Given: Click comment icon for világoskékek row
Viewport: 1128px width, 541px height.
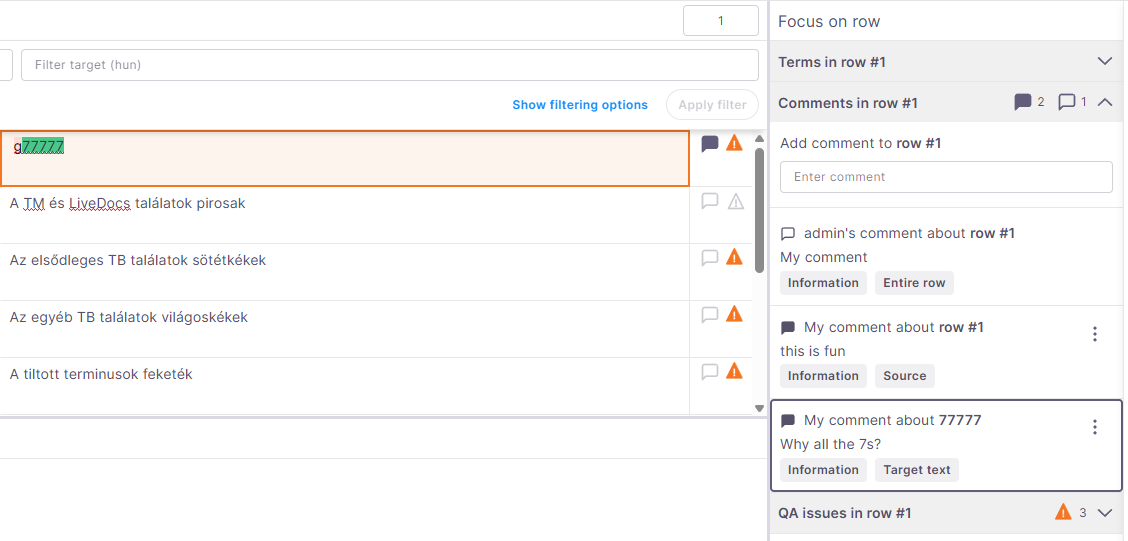Looking at the screenshot, I should 710,314.
